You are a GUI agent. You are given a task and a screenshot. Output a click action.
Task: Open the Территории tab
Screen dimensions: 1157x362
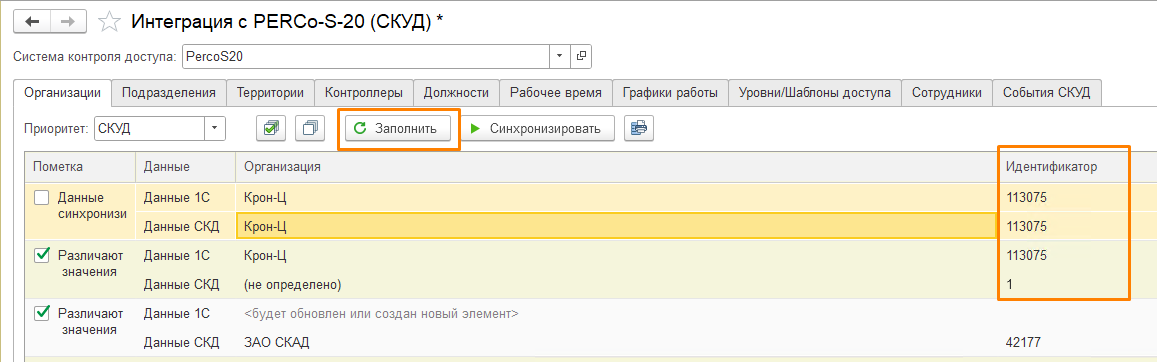[271, 93]
